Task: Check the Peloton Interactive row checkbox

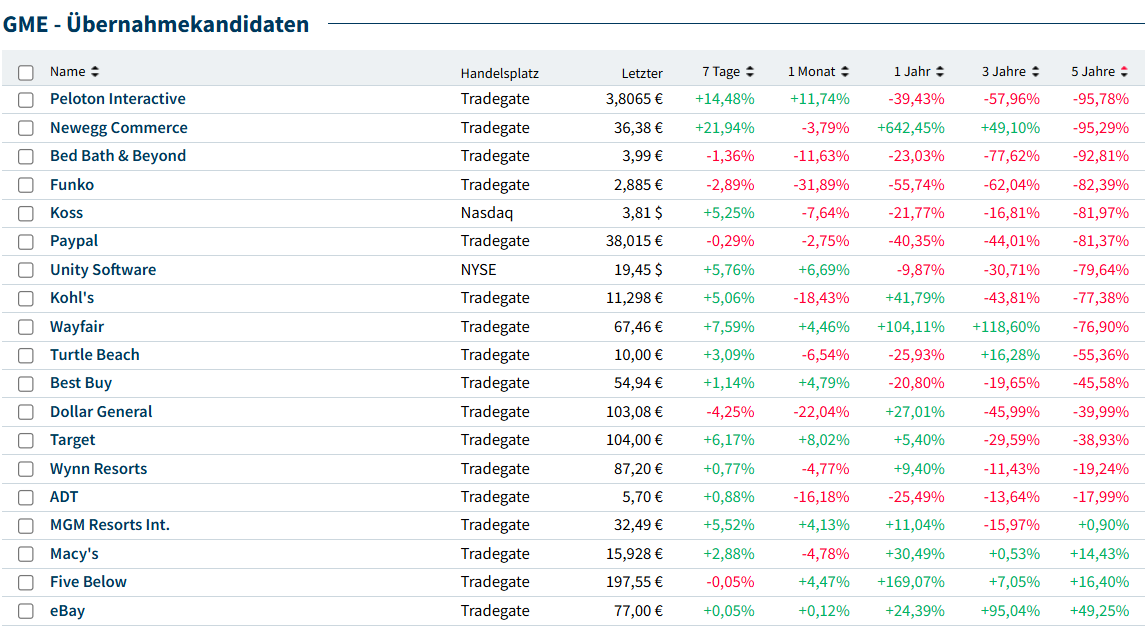Action: tap(26, 100)
